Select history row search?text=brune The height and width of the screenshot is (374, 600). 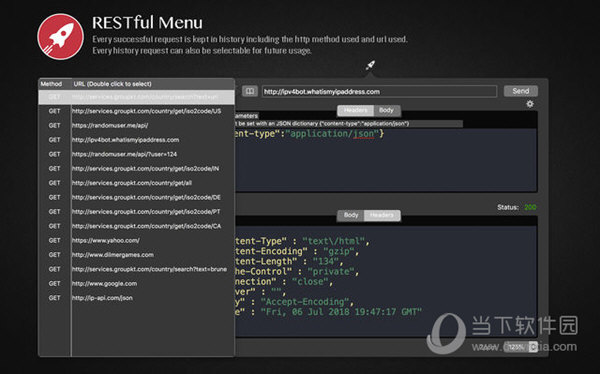coord(137,269)
